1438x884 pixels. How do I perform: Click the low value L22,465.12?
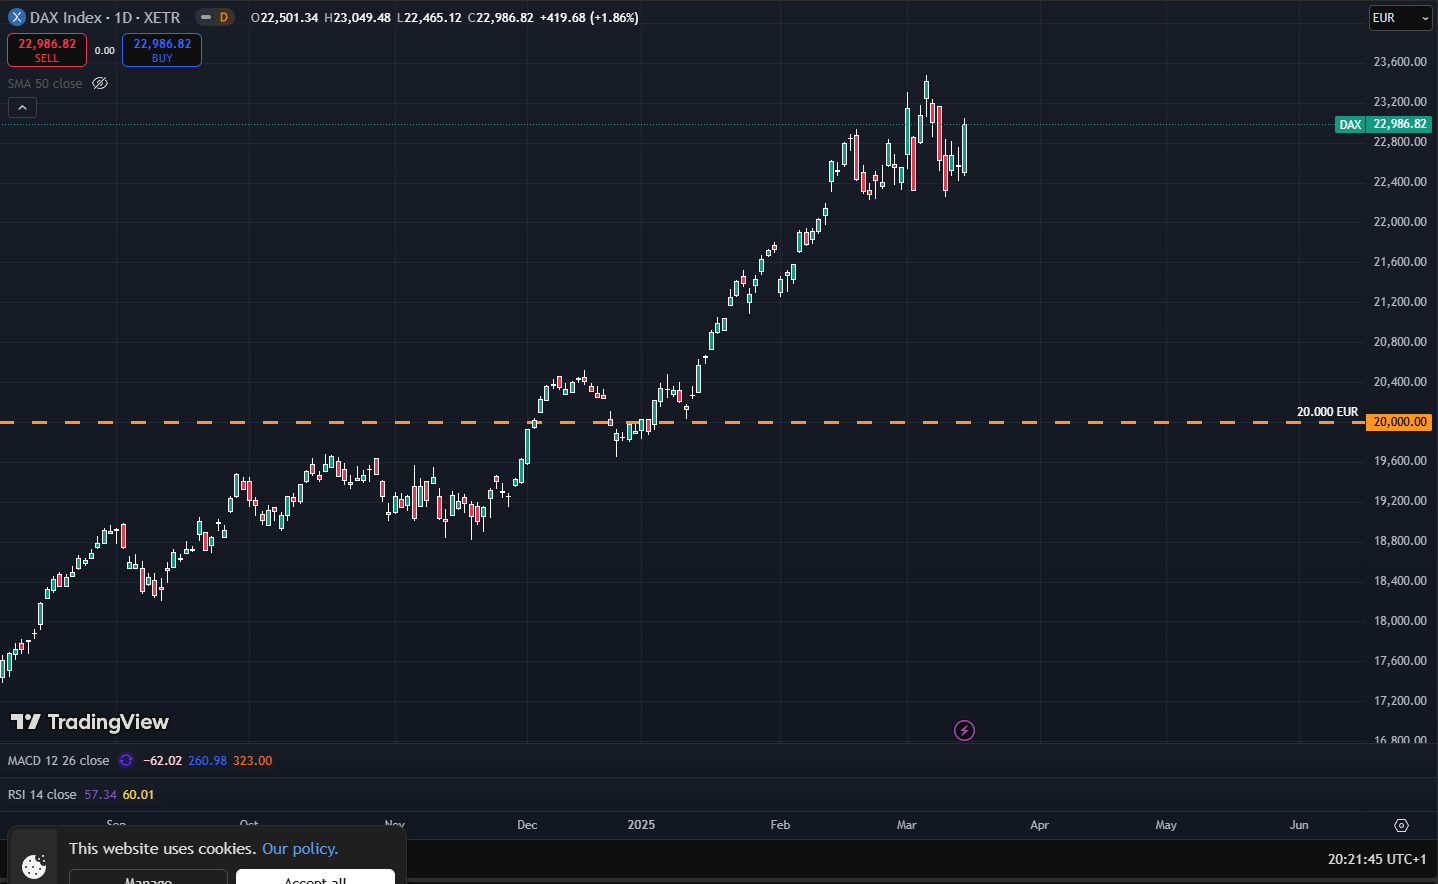(429, 18)
